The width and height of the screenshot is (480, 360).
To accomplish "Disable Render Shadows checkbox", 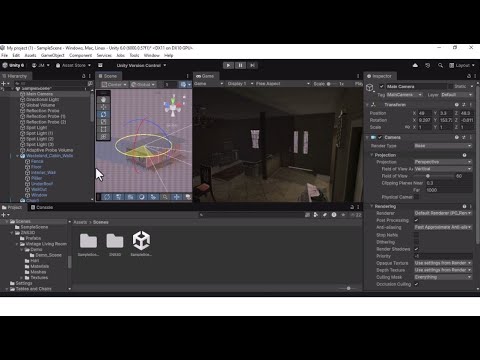I will point(416,249).
